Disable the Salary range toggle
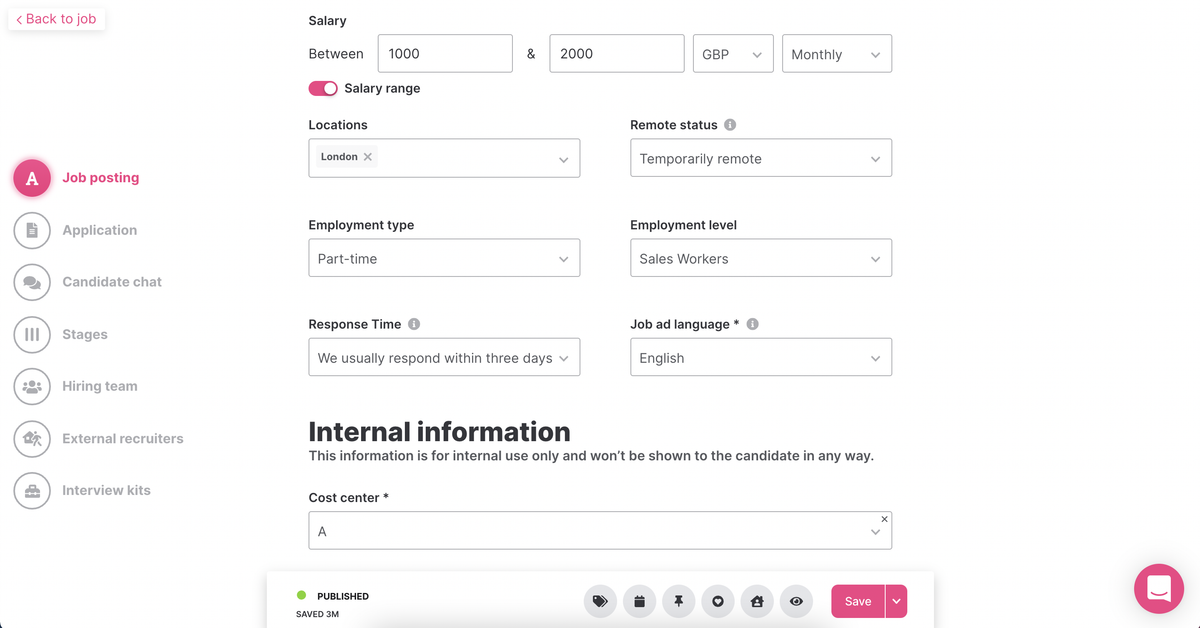Image resolution: width=1200 pixels, height=628 pixels. click(323, 88)
